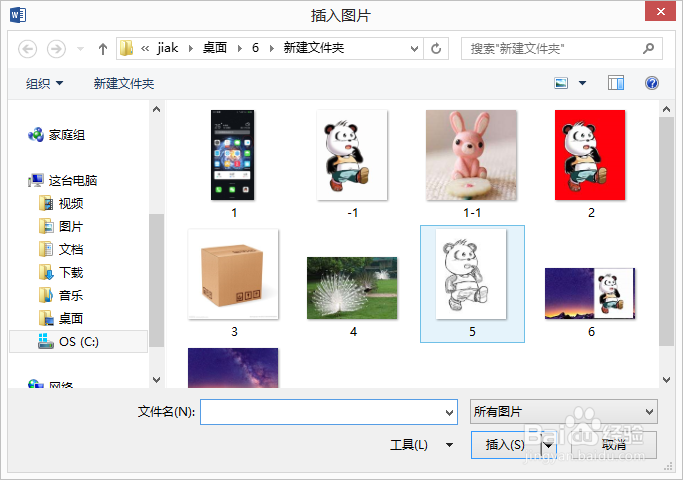Select night sky panda thumbnail 6

pyautogui.click(x=590, y=294)
